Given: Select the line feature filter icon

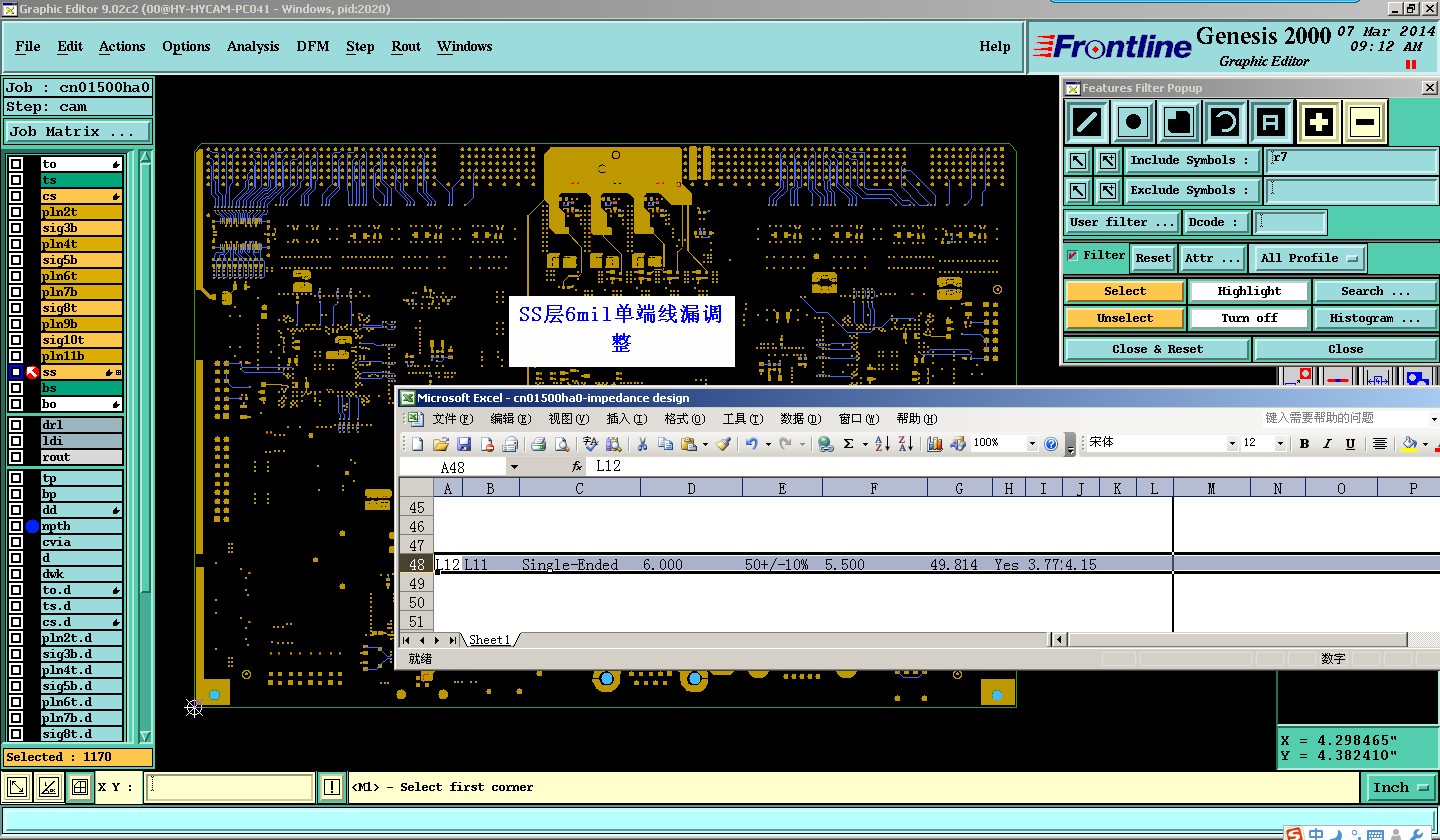Looking at the screenshot, I should (1087, 123).
